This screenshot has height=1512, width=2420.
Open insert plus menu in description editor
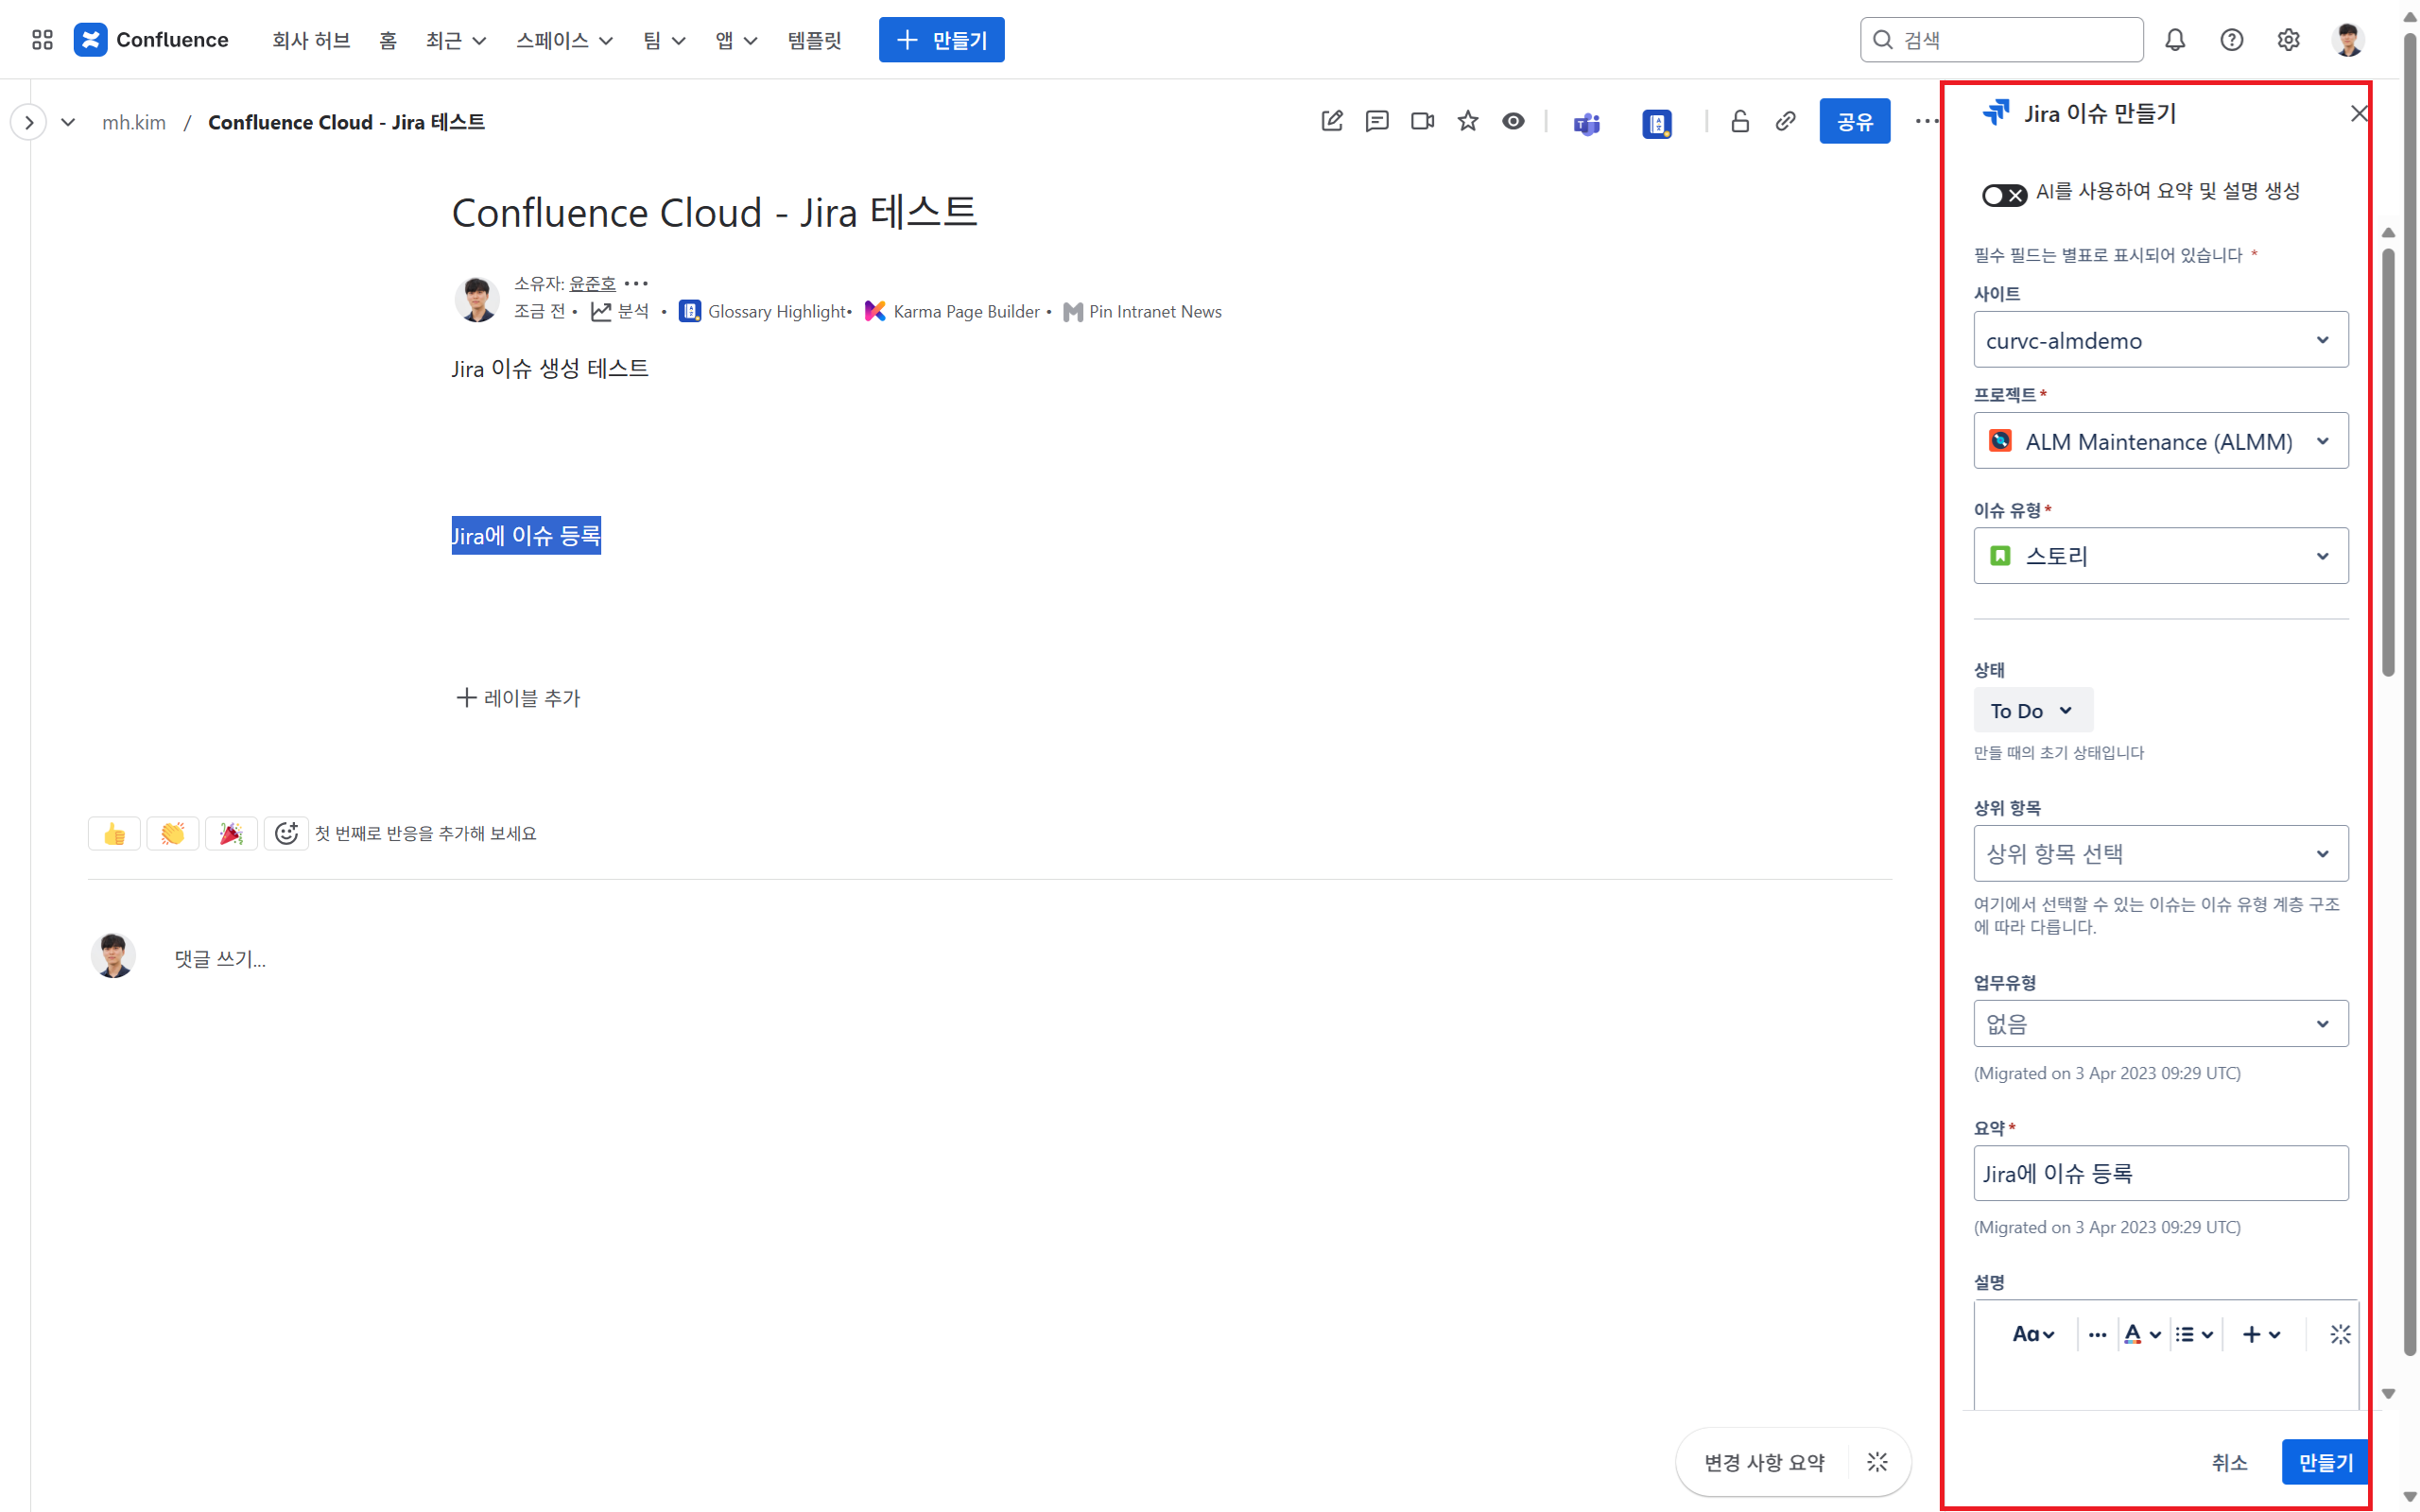click(x=2260, y=1334)
